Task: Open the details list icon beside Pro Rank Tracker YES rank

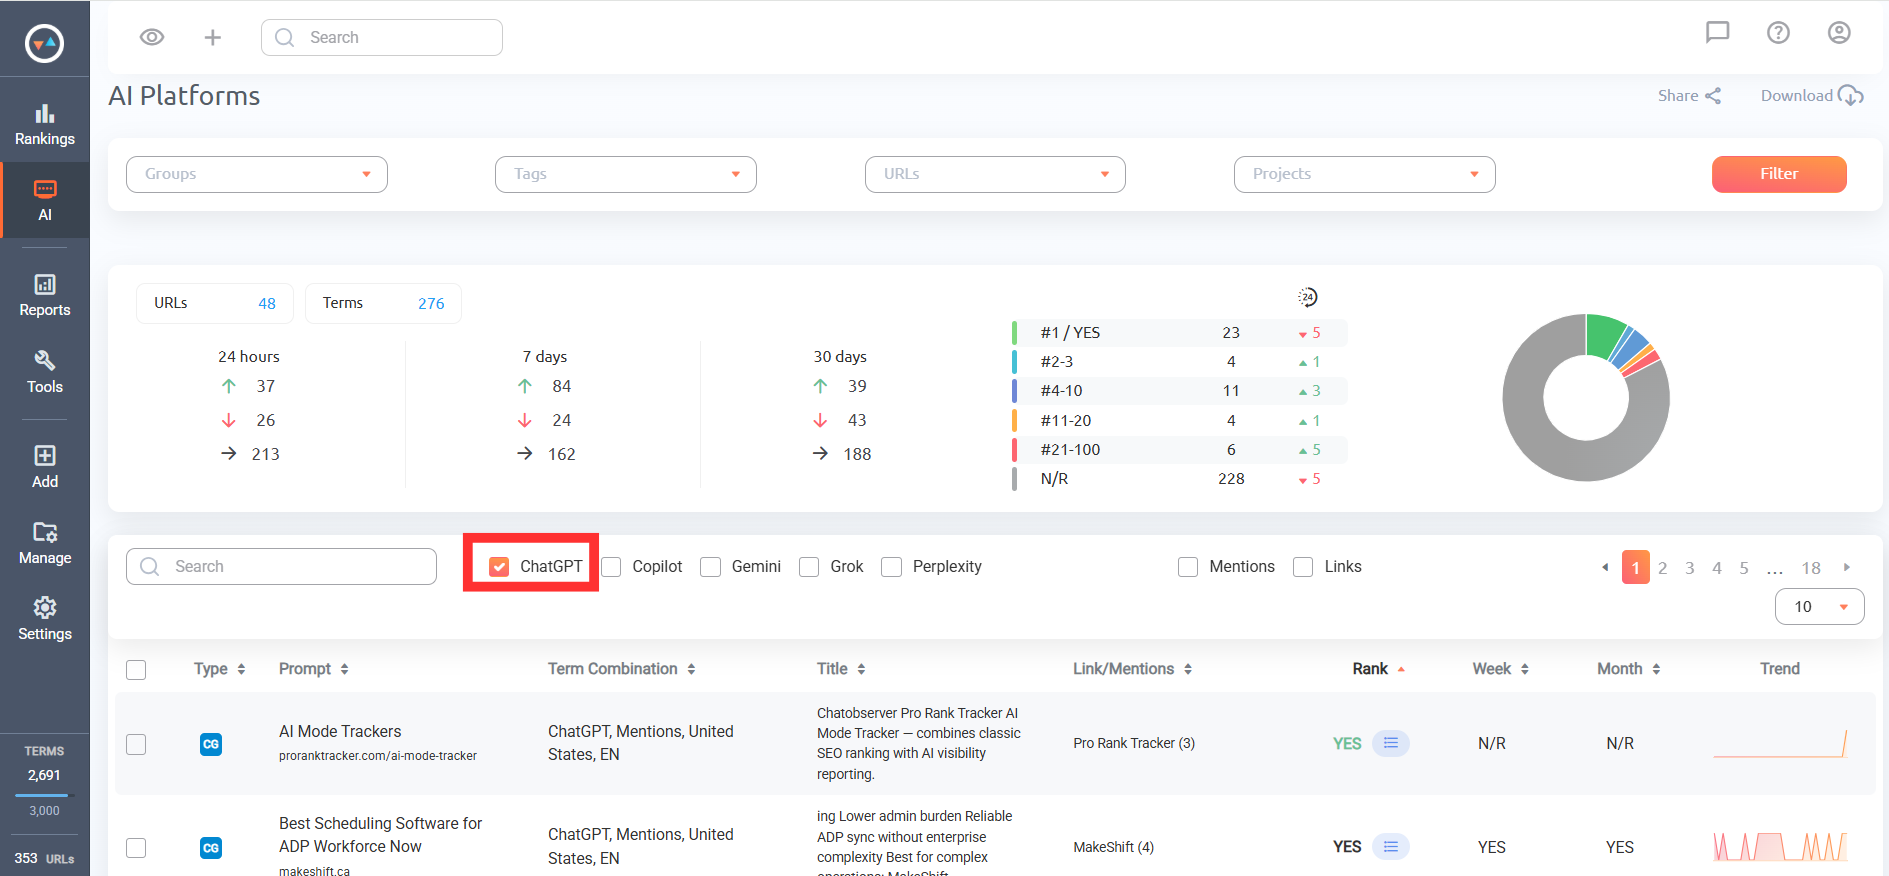Action: [1391, 743]
